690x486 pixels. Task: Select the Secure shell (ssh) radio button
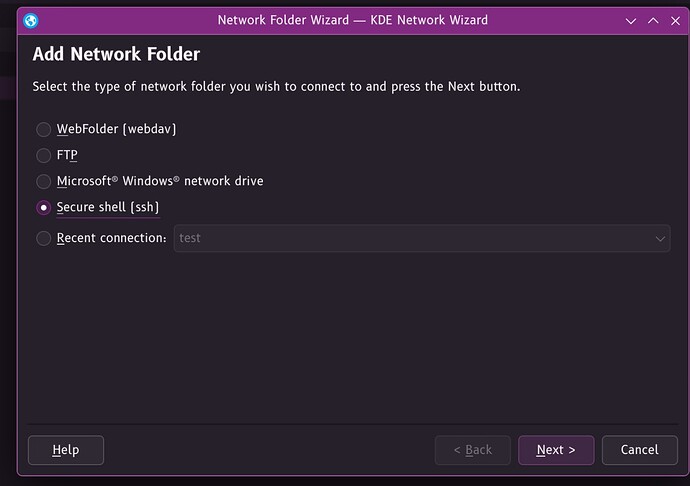44,208
